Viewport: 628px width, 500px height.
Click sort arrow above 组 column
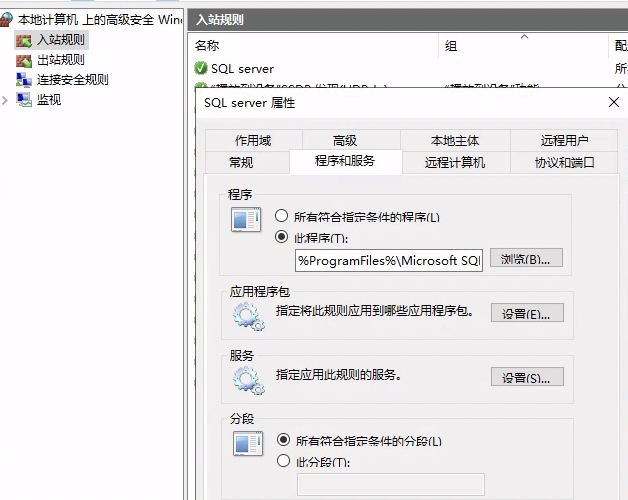point(524,37)
